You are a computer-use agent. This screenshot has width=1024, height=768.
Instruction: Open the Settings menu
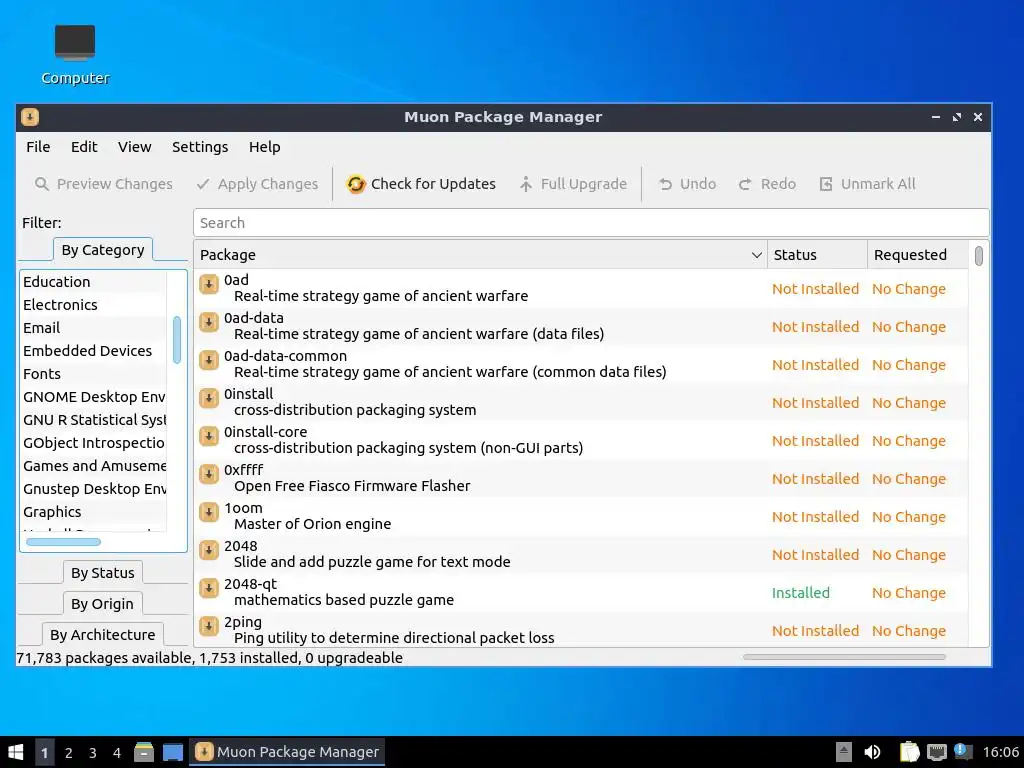coord(200,147)
